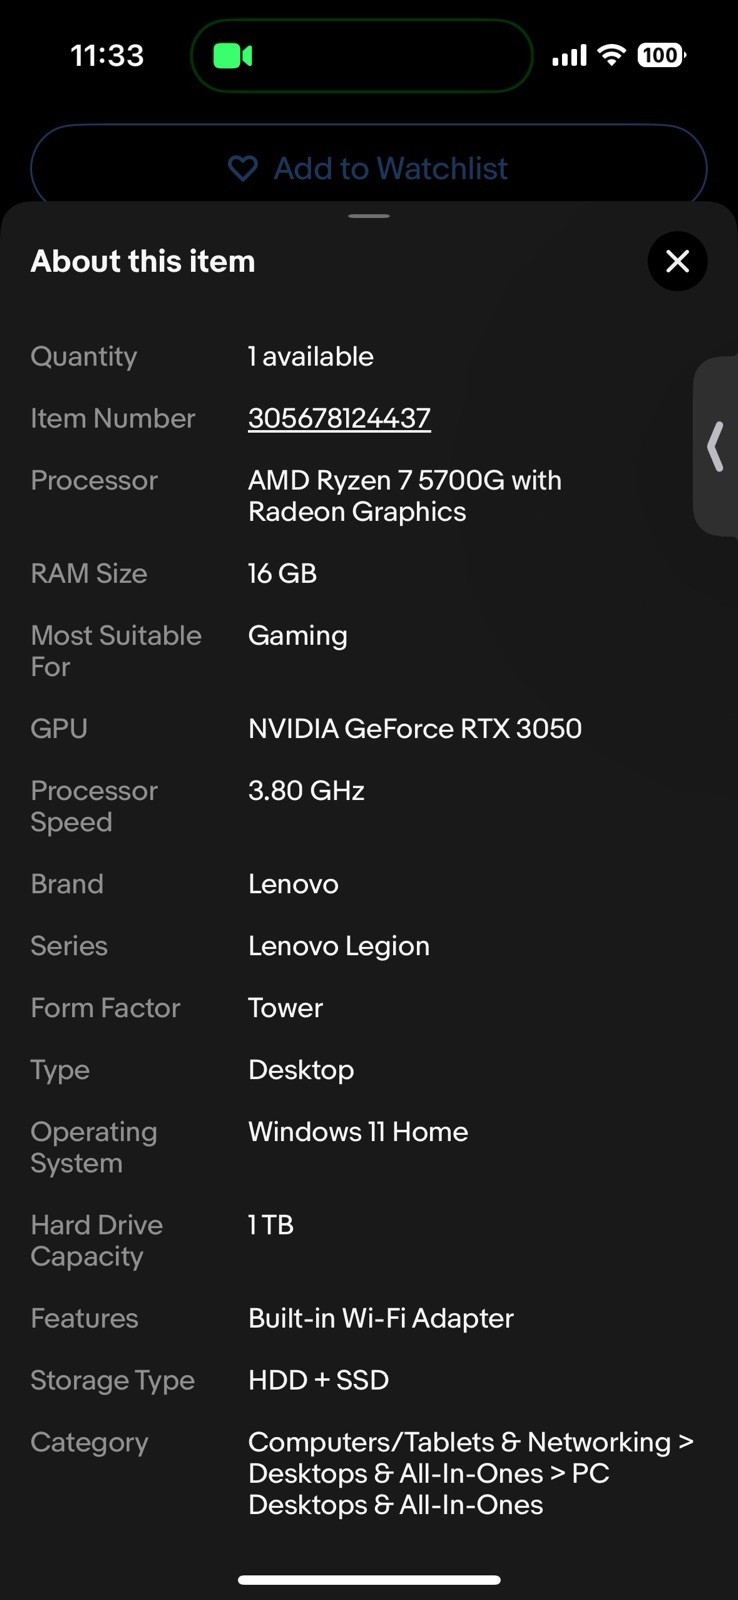Tap the Lenovo Legion series value
738x1600 pixels.
(x=339, y=946)
